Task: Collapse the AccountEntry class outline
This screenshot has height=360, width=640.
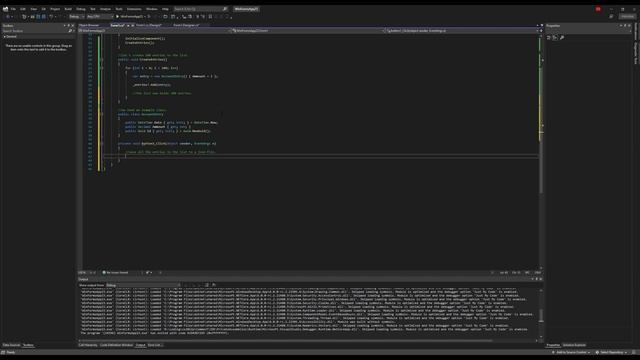Action: coord(102,114)
